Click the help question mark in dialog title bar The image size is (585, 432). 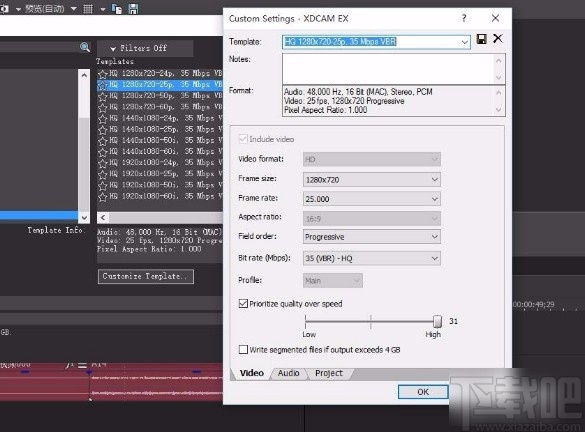click(464, 18)
